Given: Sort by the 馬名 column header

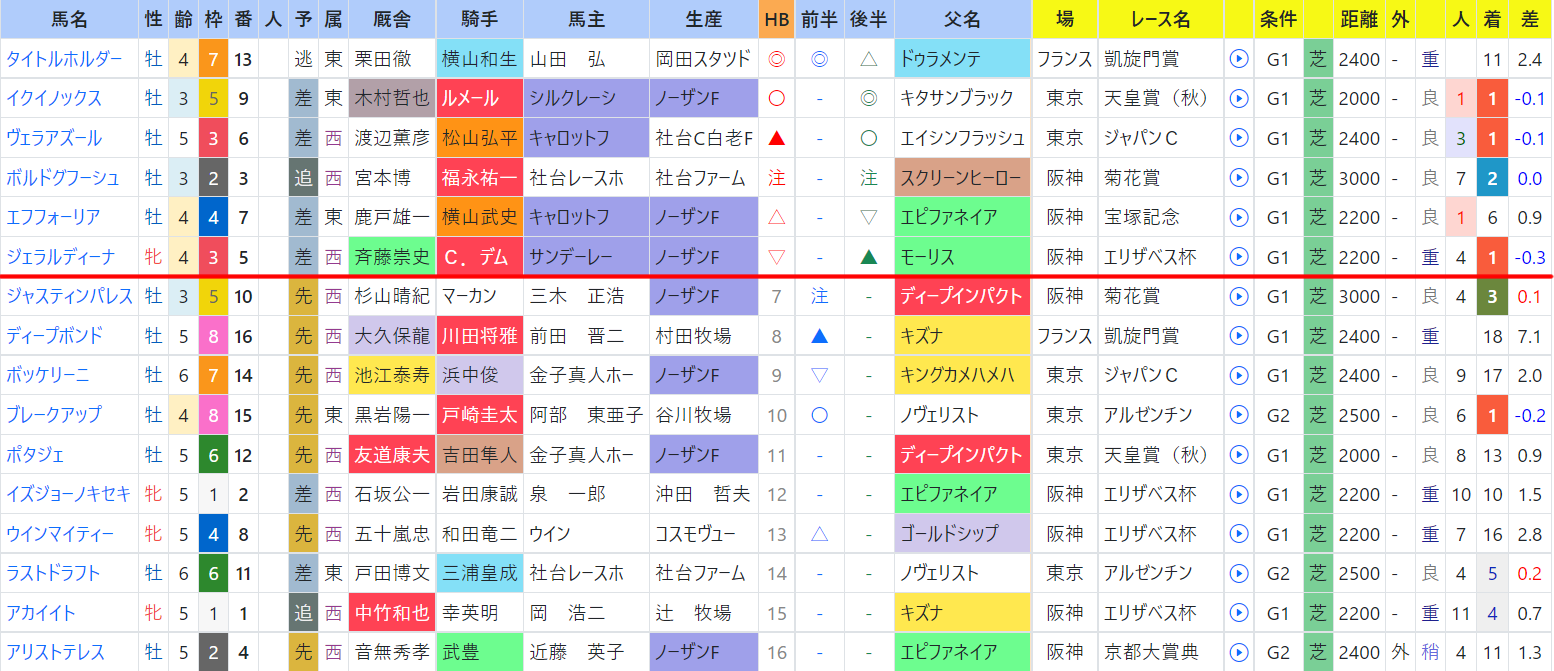Looking at the screenshot, I should [x=70, y=19].
